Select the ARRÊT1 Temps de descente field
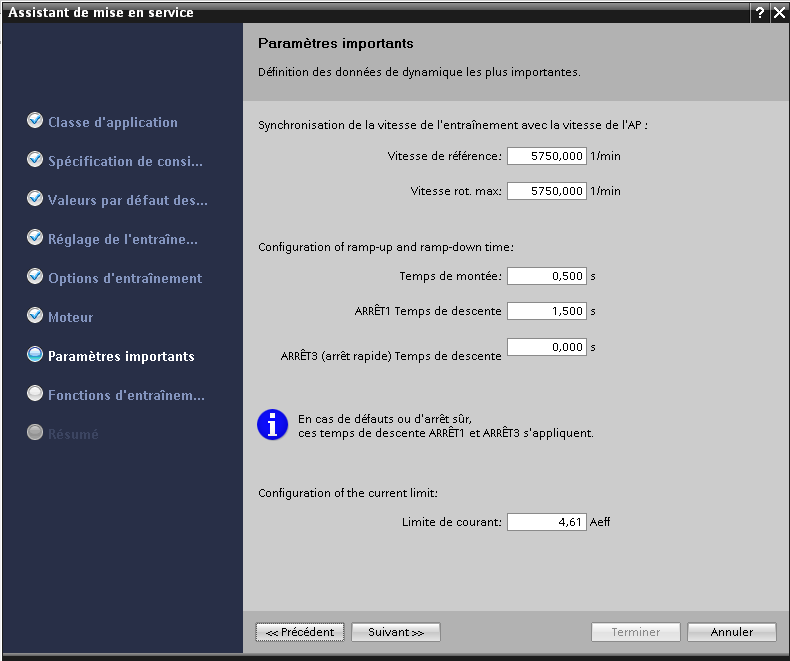This screenshot has height=661, width=790. click(x=546, y=311)
